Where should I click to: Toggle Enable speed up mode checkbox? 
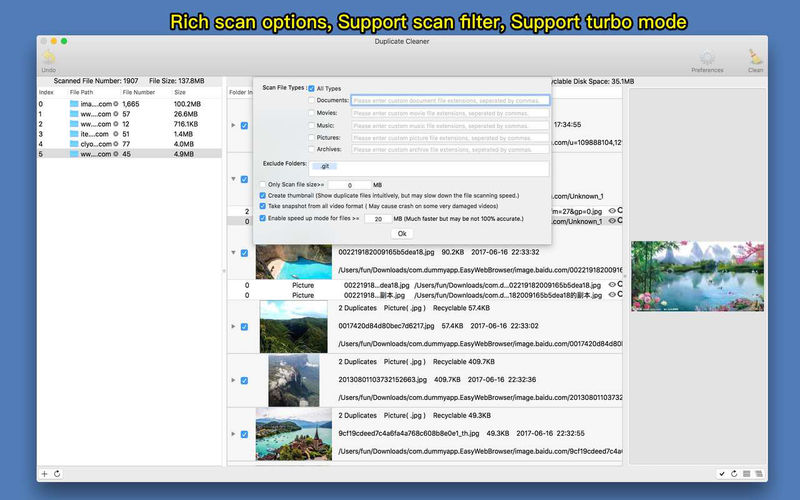pyautogui.click(x=263, y=218)
